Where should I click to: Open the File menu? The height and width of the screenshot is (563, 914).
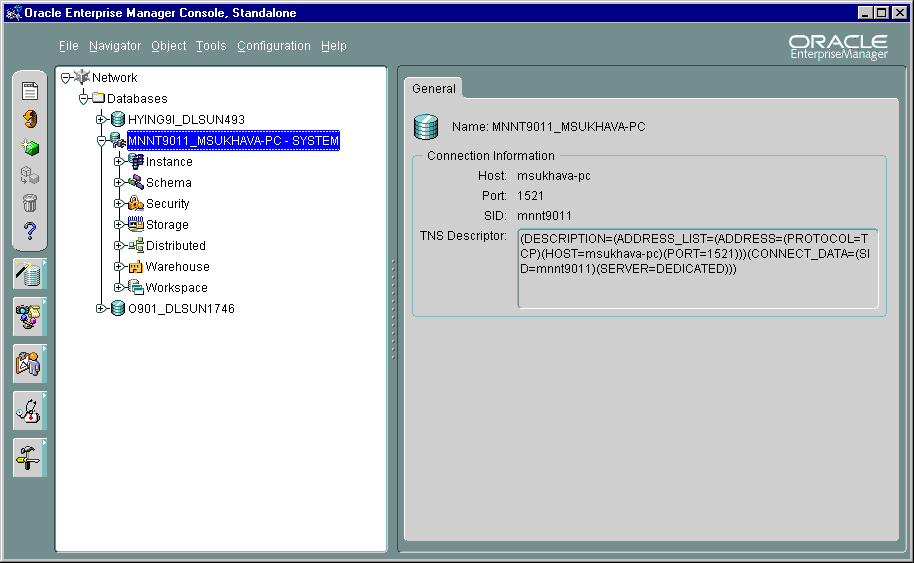(68, 45)
